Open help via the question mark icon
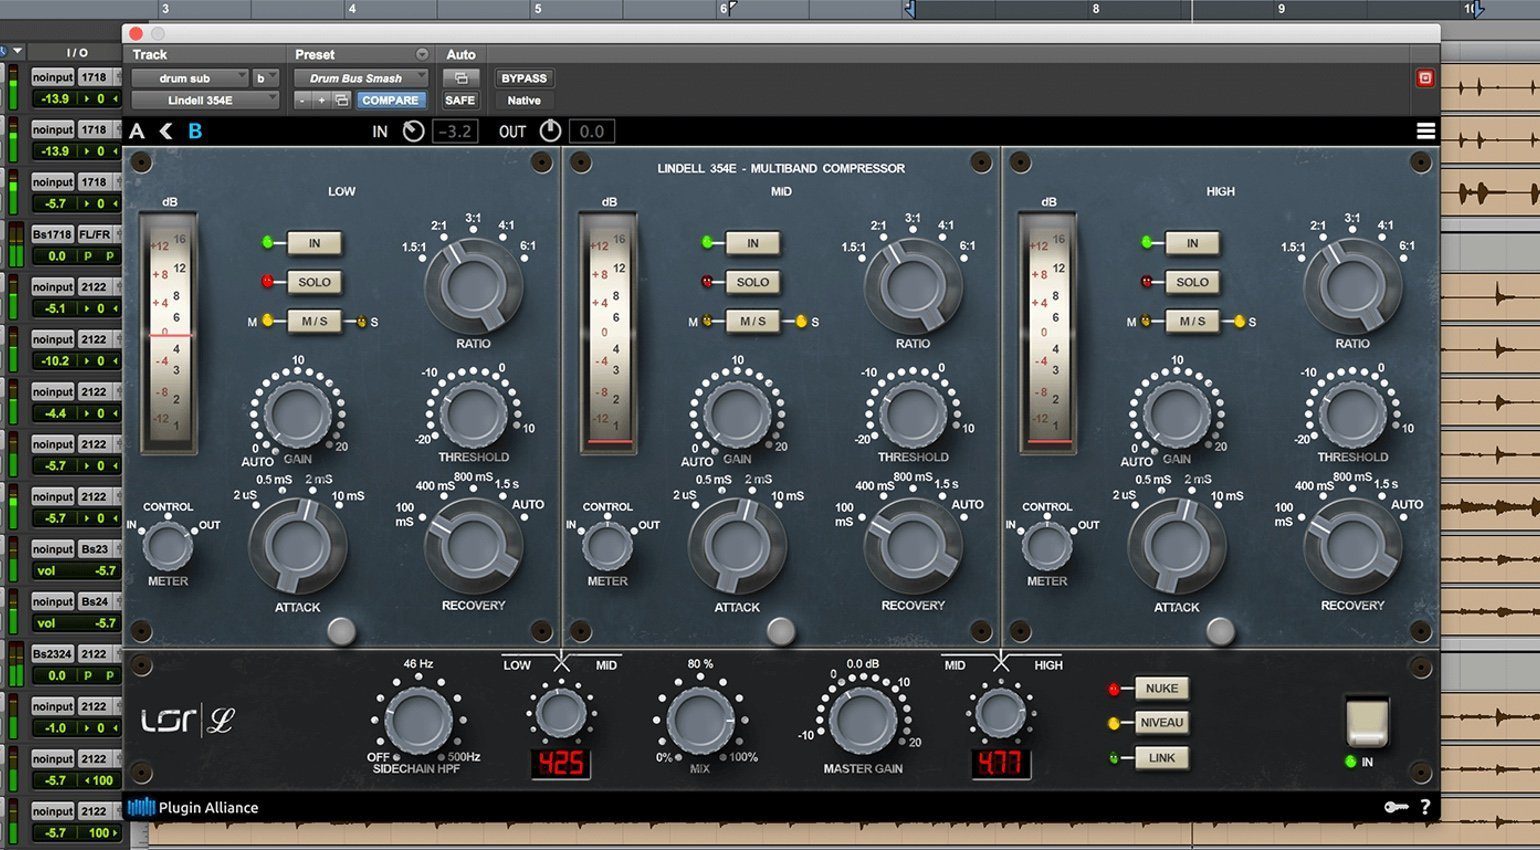1540x850 pixels. coord(1425,807)
